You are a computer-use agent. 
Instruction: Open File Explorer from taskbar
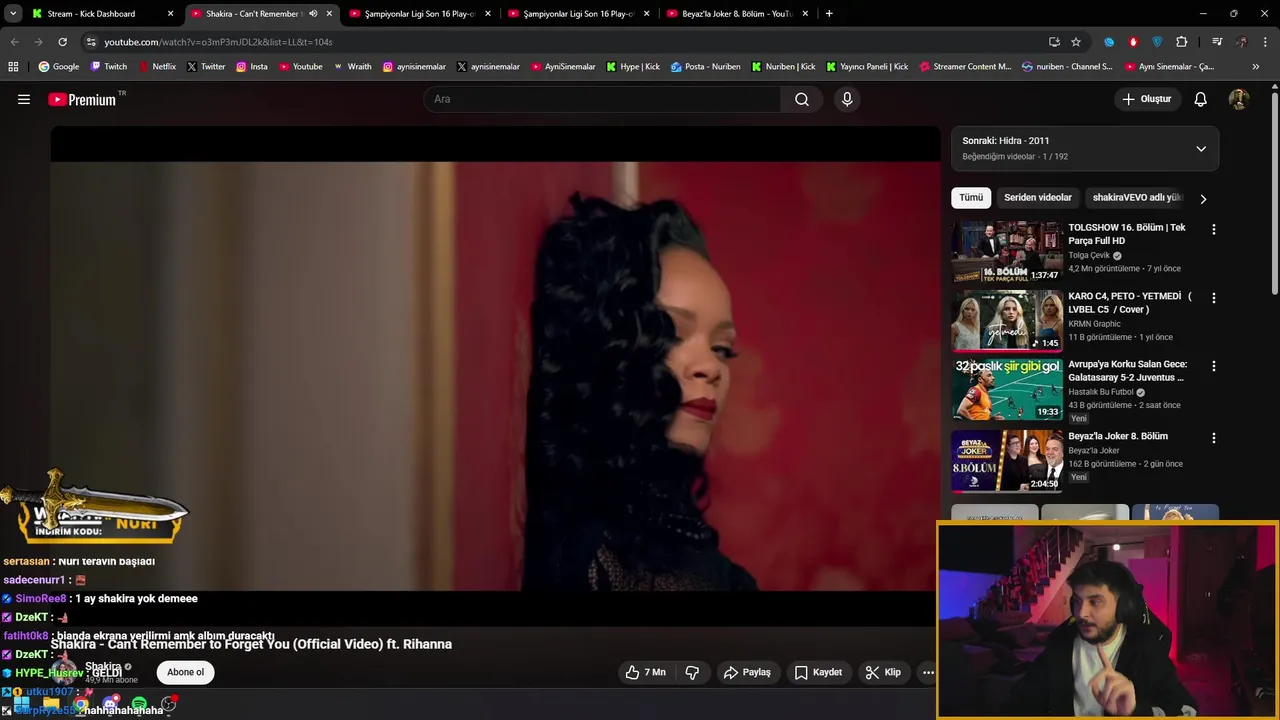click(51, 704)
